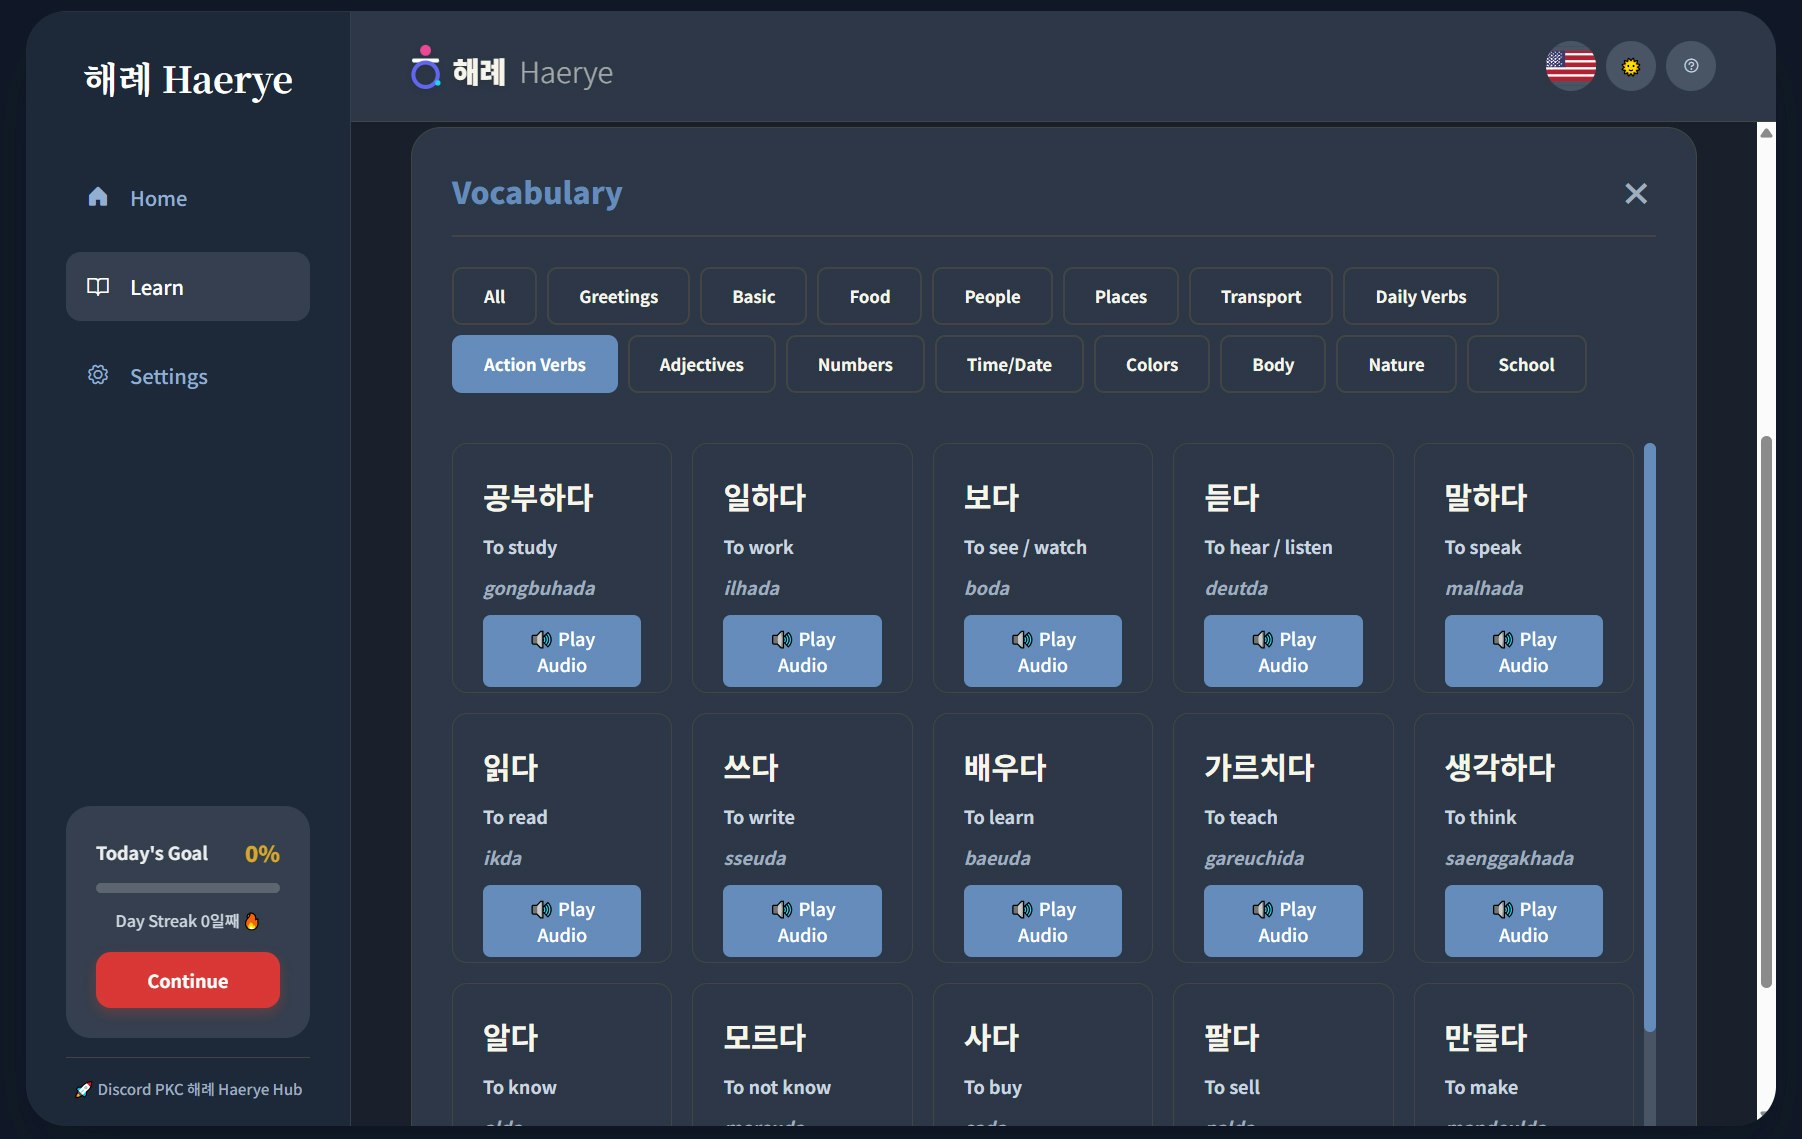
Task: Switch to the Food category
Action: tap(868, 296)
